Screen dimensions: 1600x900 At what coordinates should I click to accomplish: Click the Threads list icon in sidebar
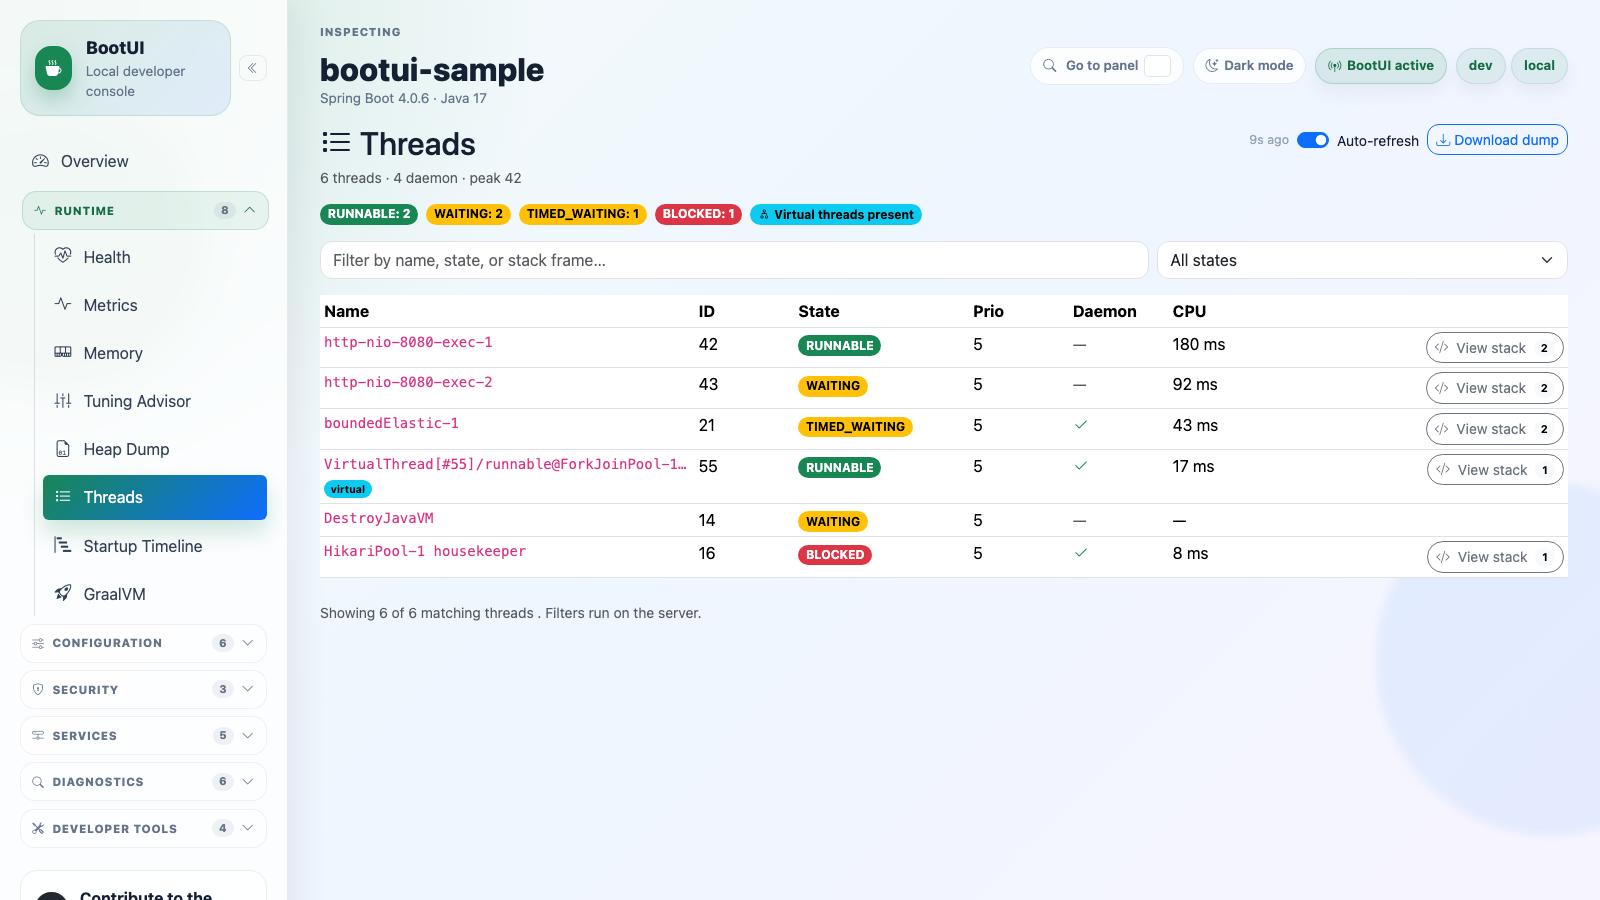coord(63,497)
